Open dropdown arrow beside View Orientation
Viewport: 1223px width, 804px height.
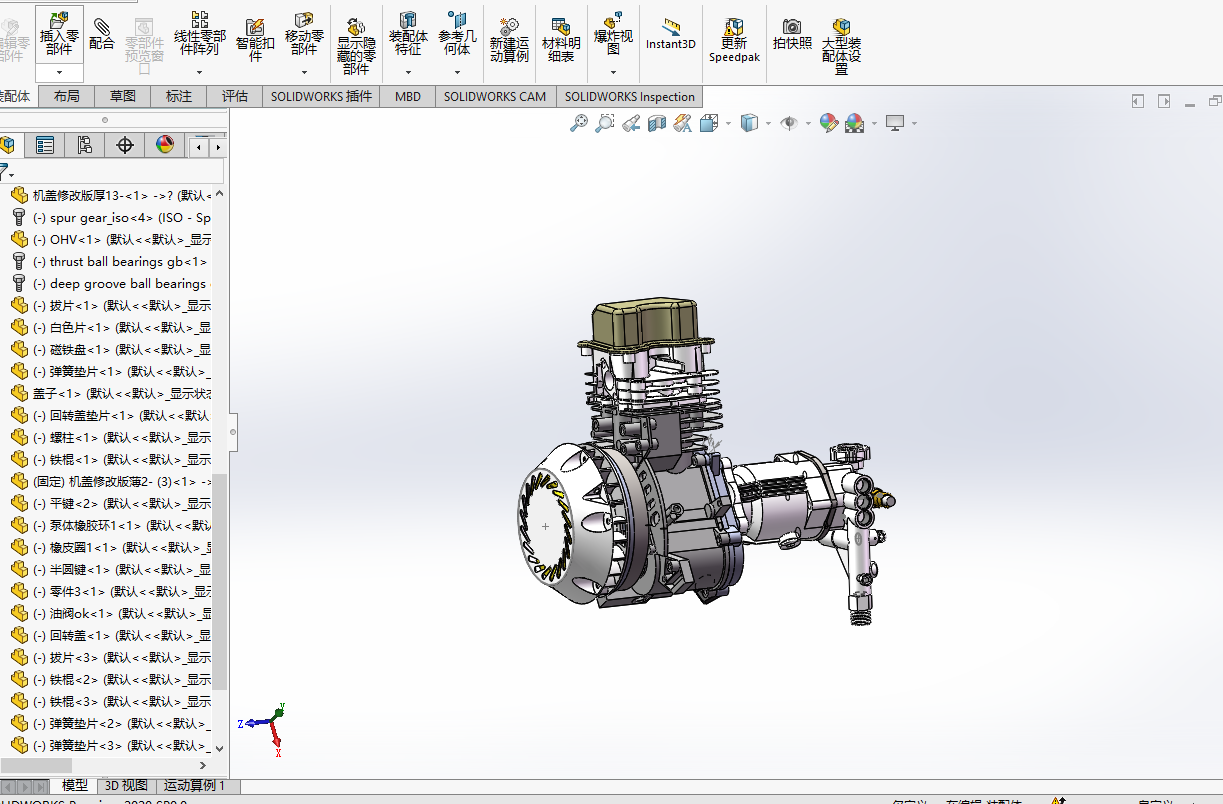(728, 124)
